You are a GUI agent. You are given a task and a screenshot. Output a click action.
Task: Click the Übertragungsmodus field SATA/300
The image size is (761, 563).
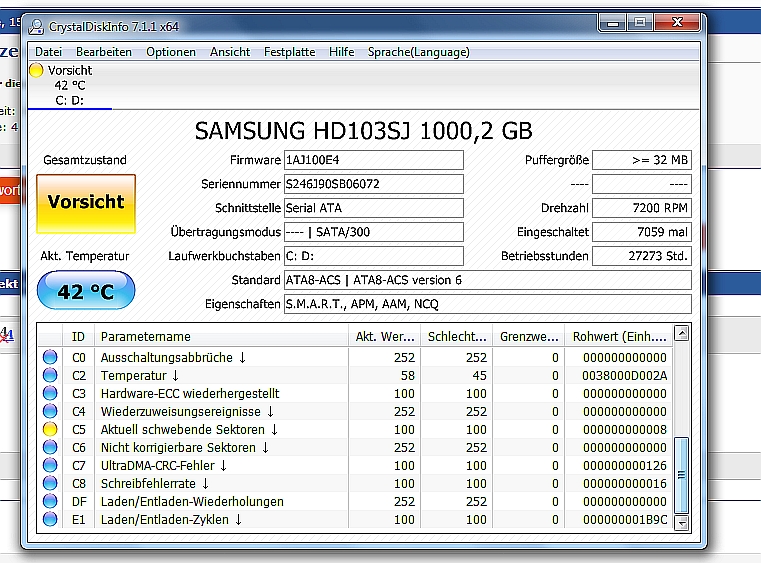(374, 232)
